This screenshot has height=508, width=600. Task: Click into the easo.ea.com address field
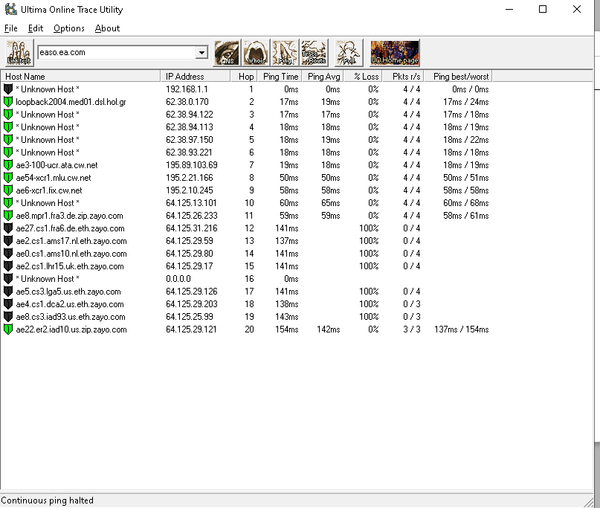click(117, 52)
